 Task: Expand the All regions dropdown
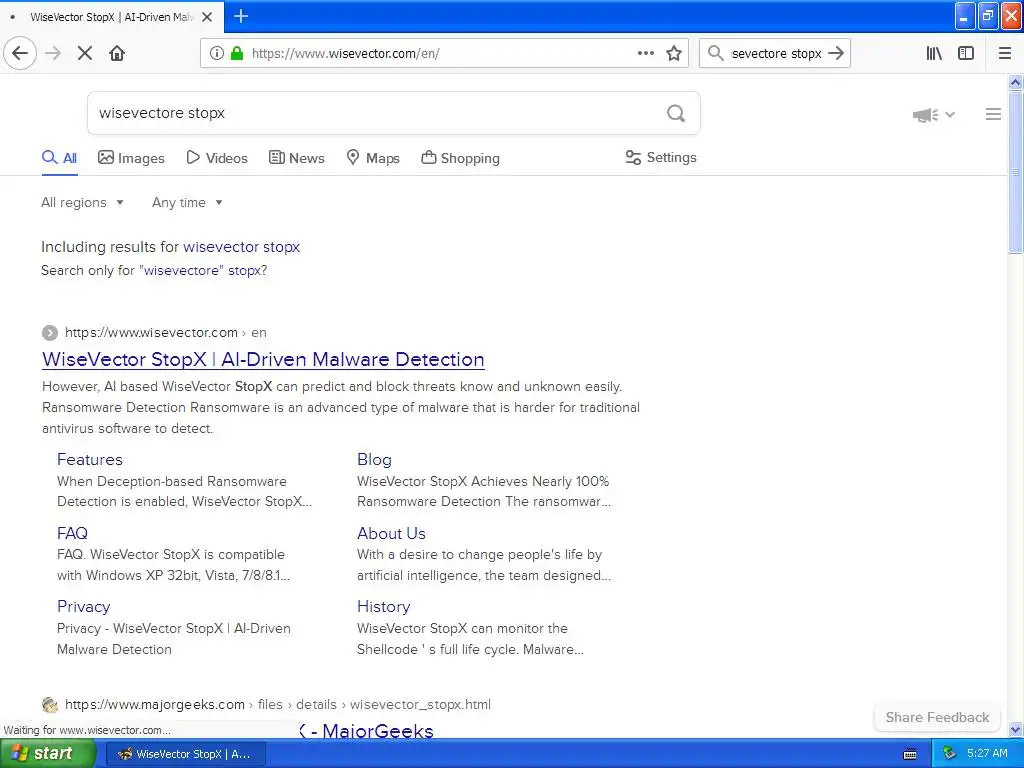pos(82,202)
